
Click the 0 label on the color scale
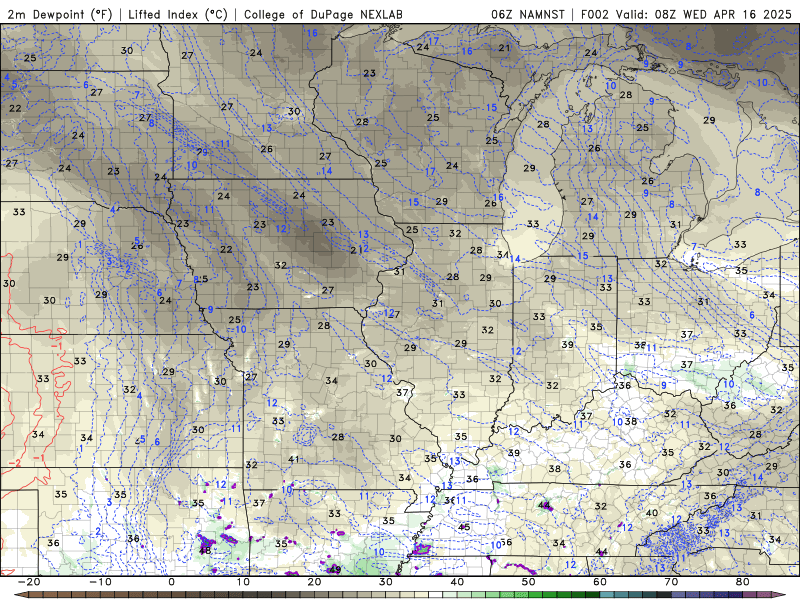171,582
